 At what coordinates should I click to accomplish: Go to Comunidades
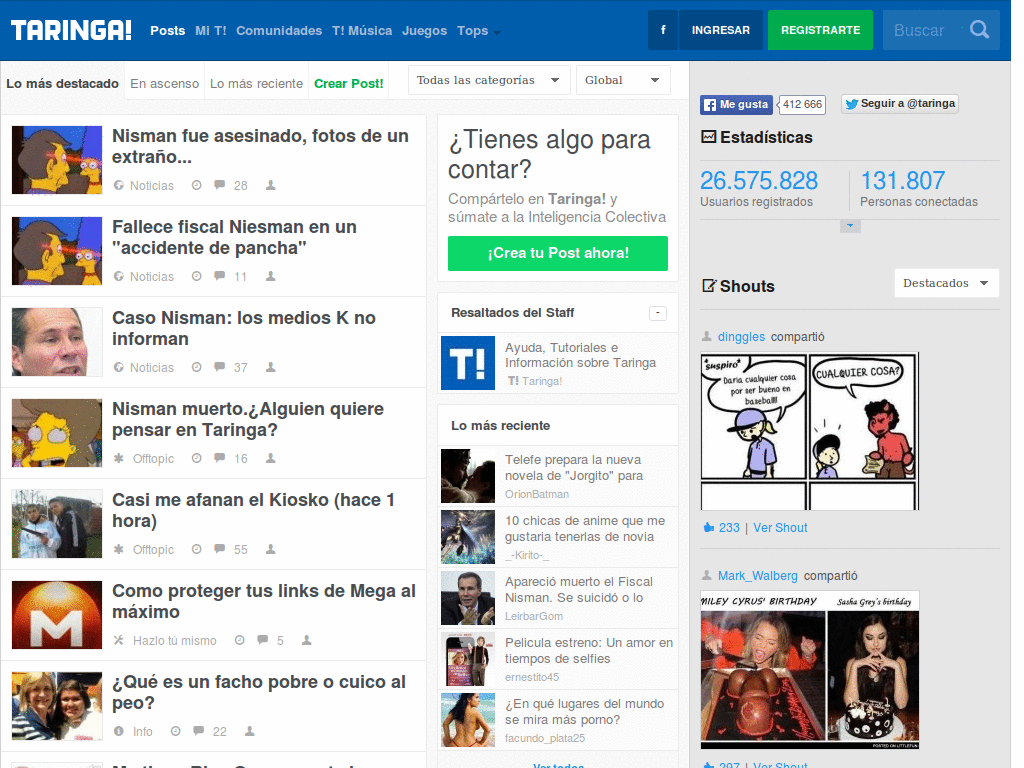pos(279,31)
